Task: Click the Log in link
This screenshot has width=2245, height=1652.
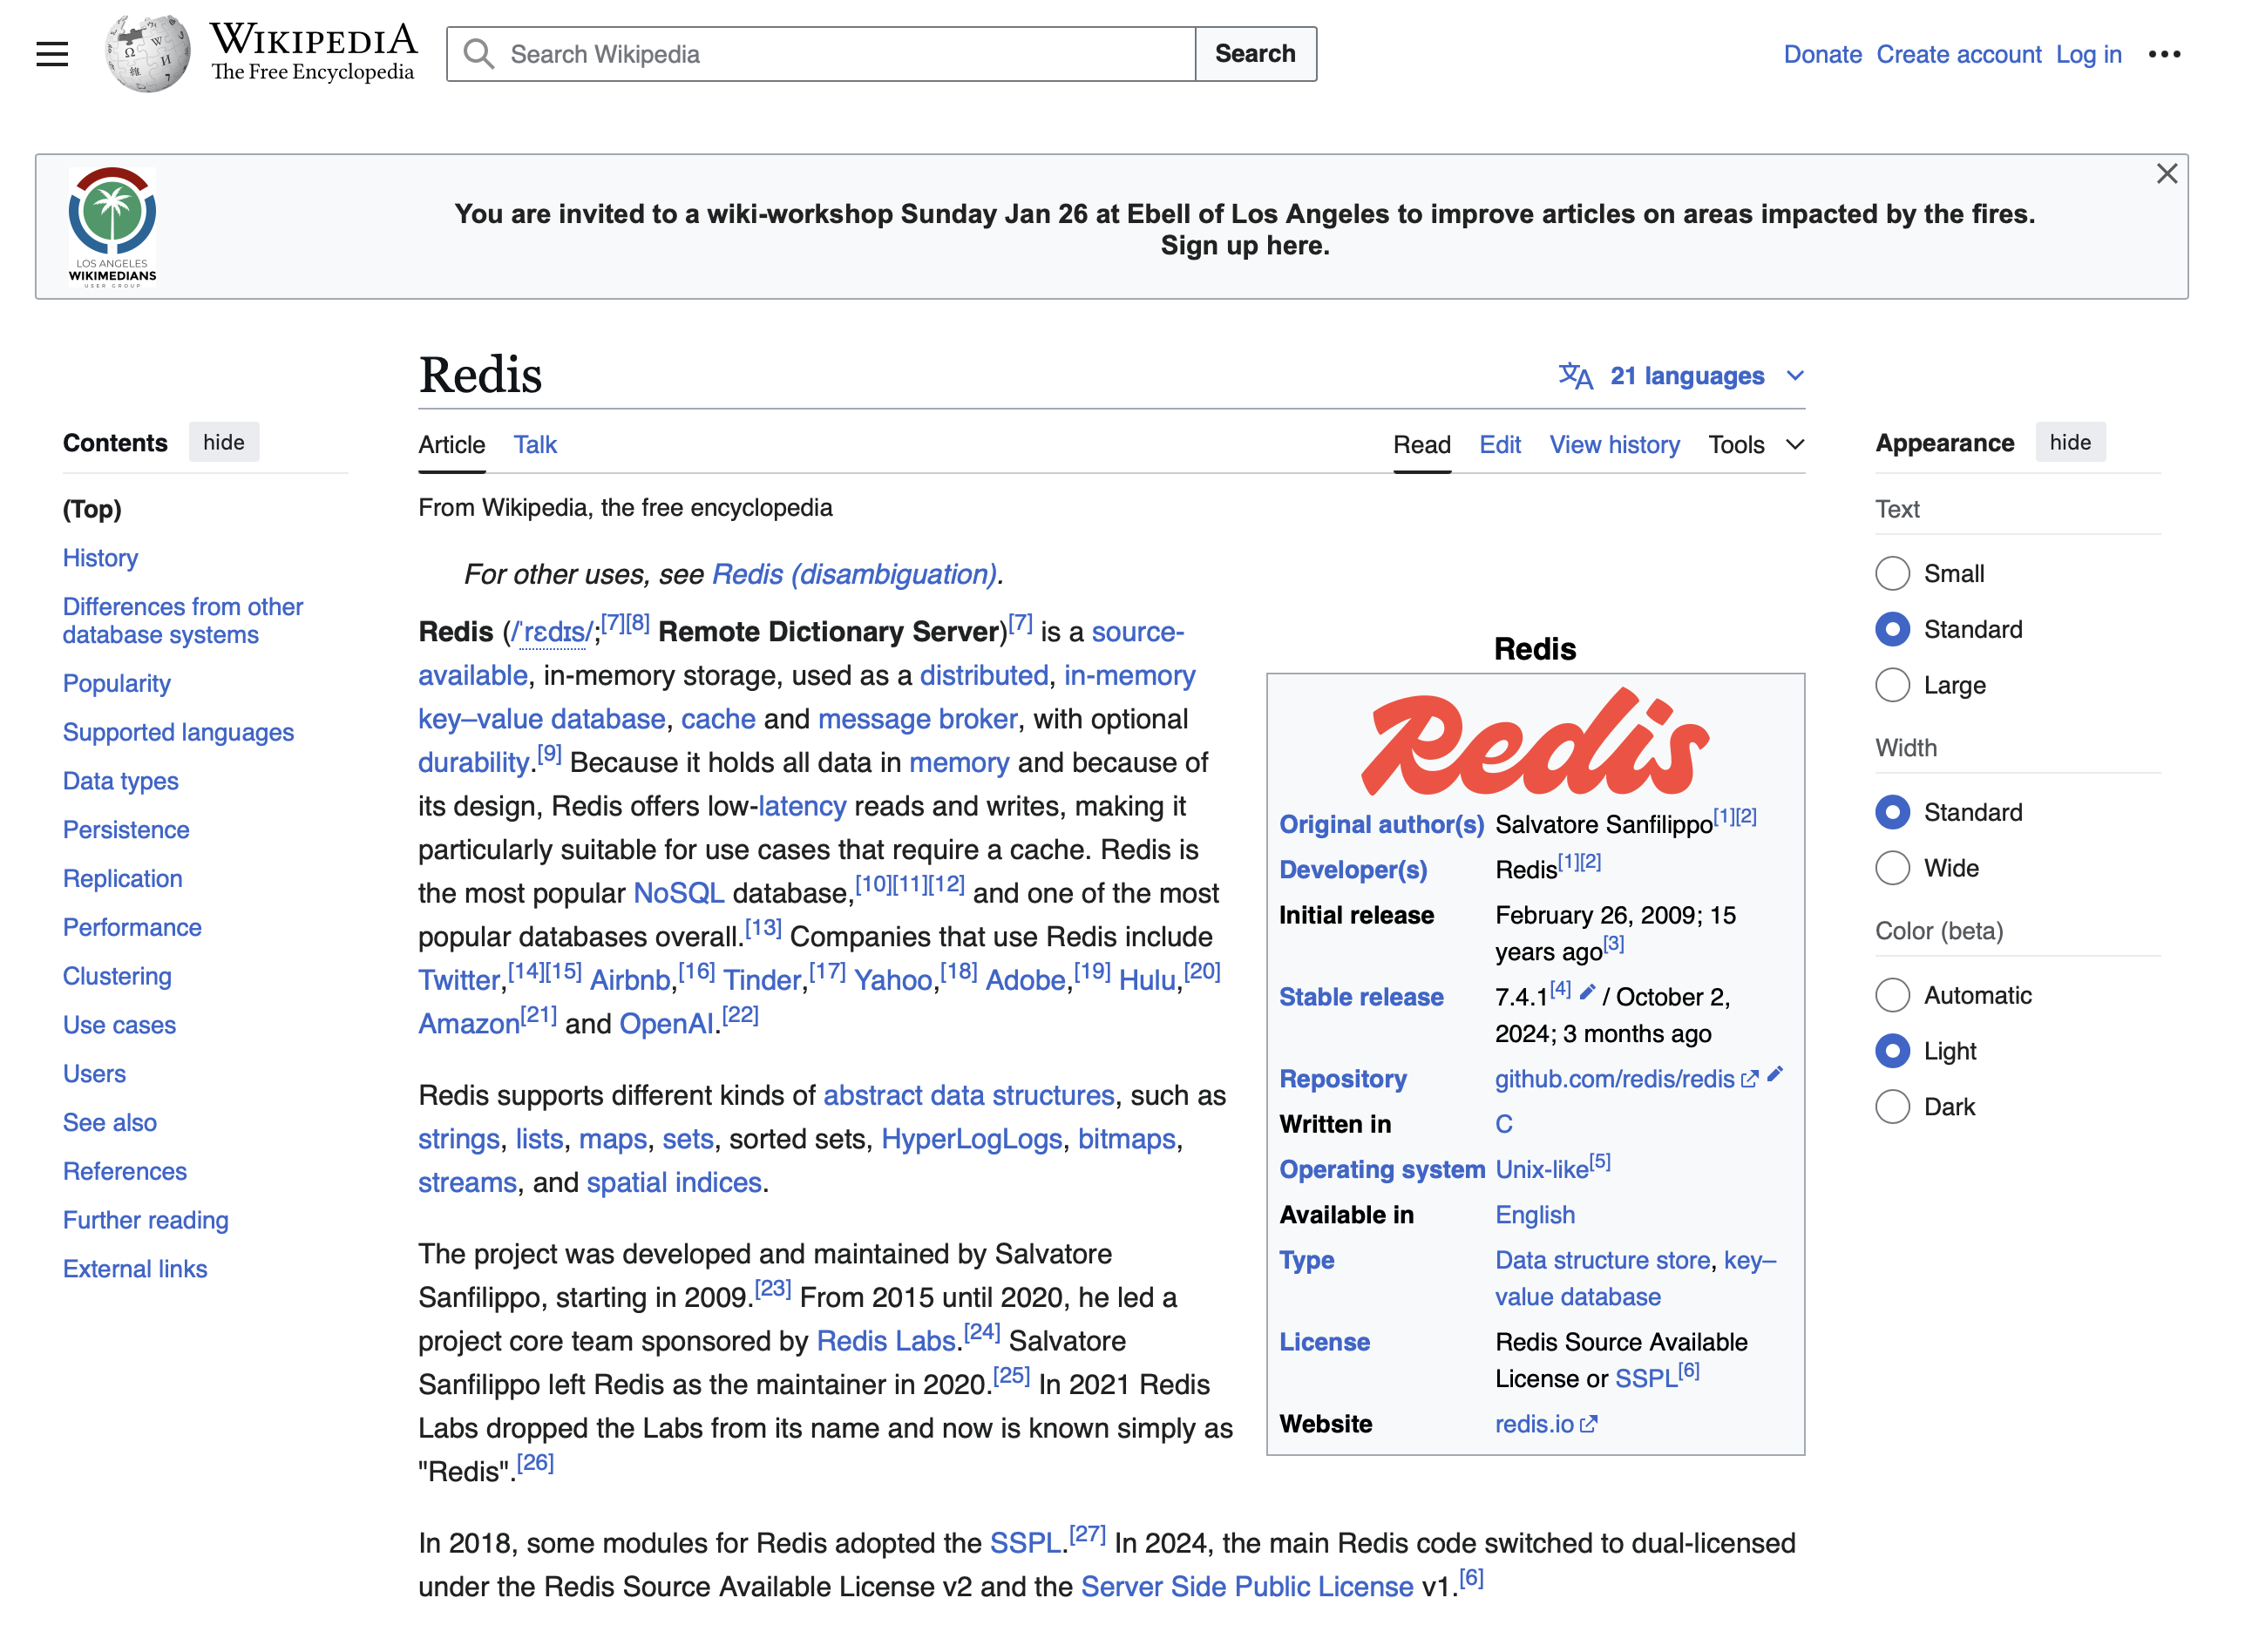Action: 2088,54
